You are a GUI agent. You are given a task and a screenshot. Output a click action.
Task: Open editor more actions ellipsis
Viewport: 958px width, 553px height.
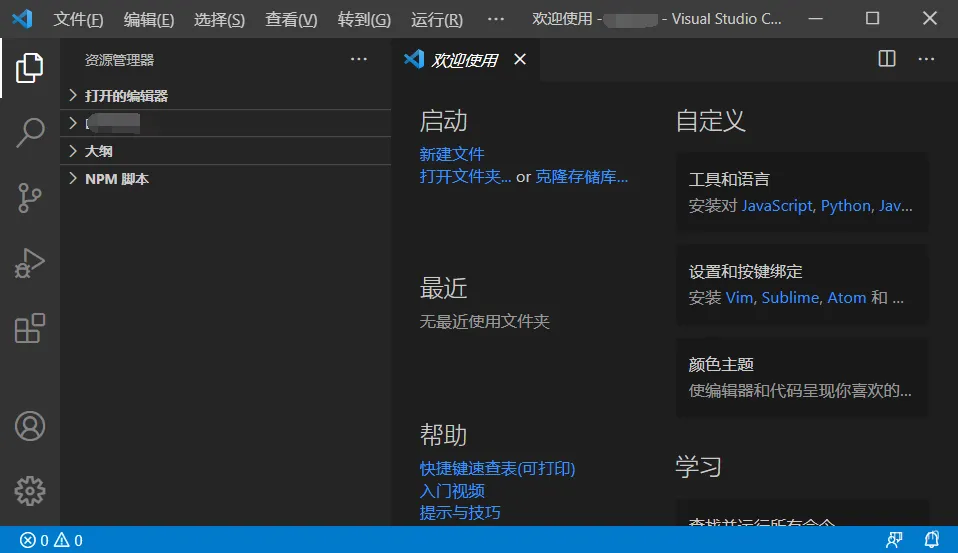(926, 59)
